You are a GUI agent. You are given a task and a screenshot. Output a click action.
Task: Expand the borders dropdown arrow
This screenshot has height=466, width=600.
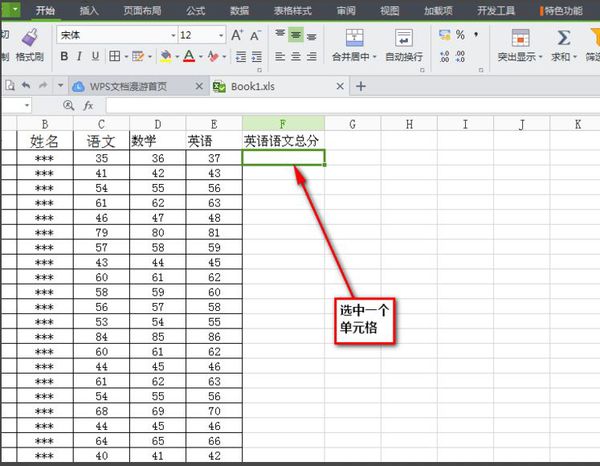pyautogui.click(x=126, y=57)
